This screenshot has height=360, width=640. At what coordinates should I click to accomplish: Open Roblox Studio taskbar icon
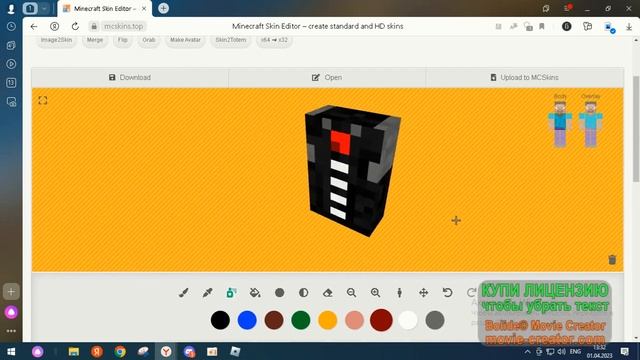pos(235,351)
